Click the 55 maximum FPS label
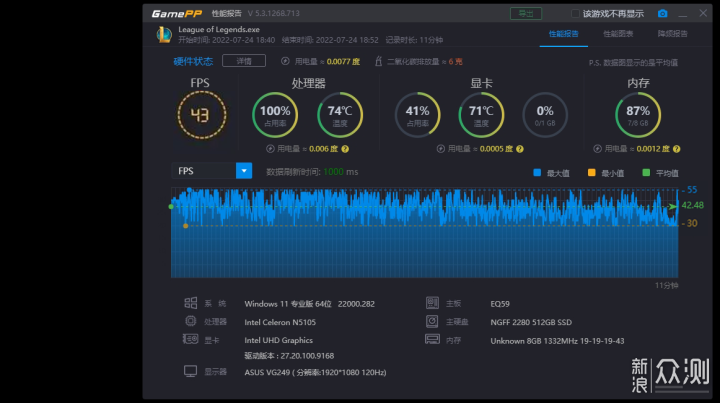This screenshot has height=403, width=720. [x=692, y=190]
